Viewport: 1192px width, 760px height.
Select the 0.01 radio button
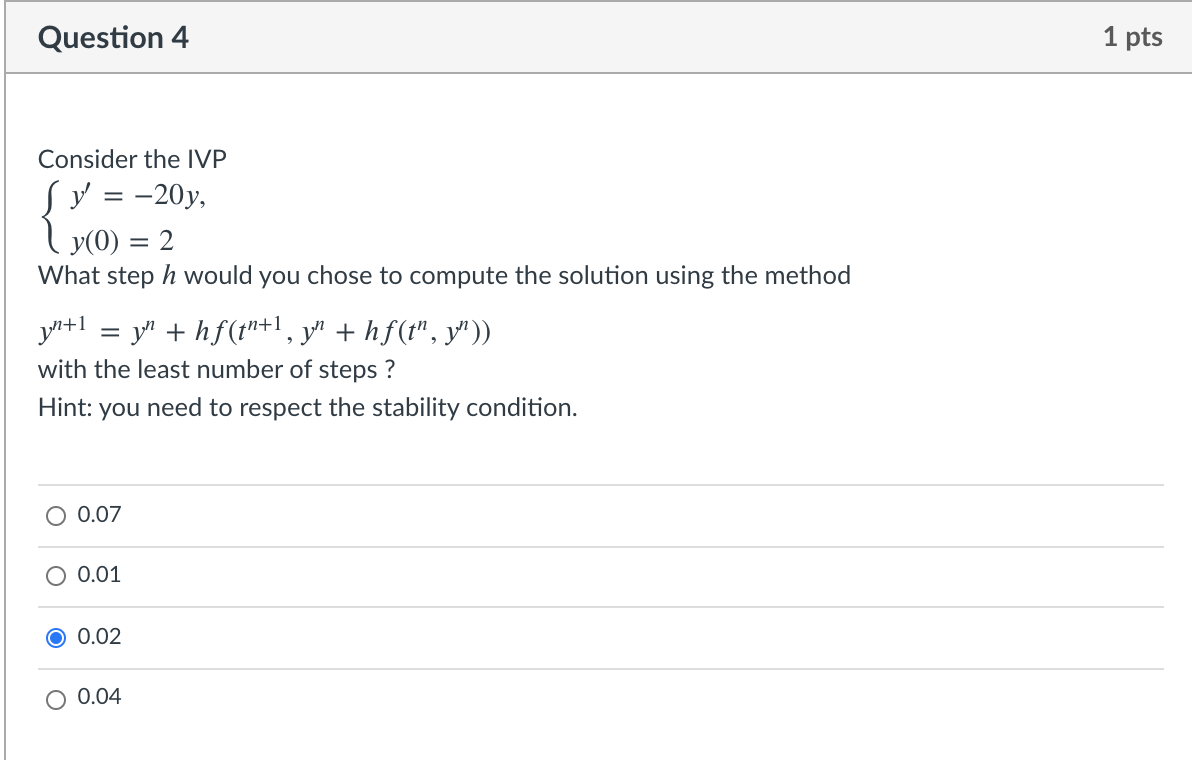tap(55, 576)
